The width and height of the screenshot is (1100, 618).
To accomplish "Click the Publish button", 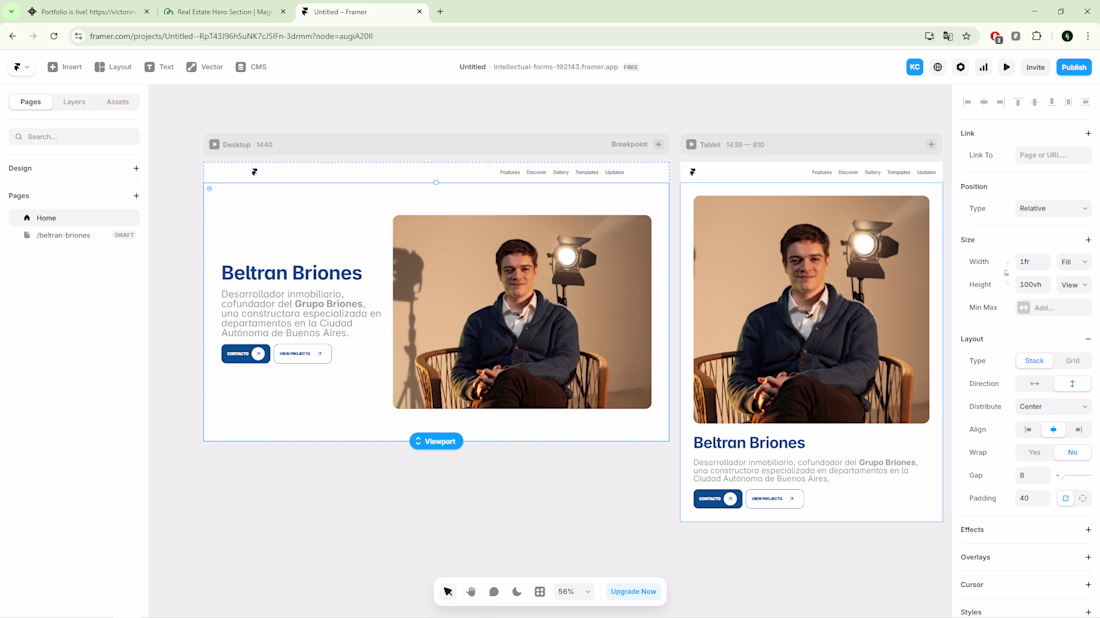I will [1073, 67].
